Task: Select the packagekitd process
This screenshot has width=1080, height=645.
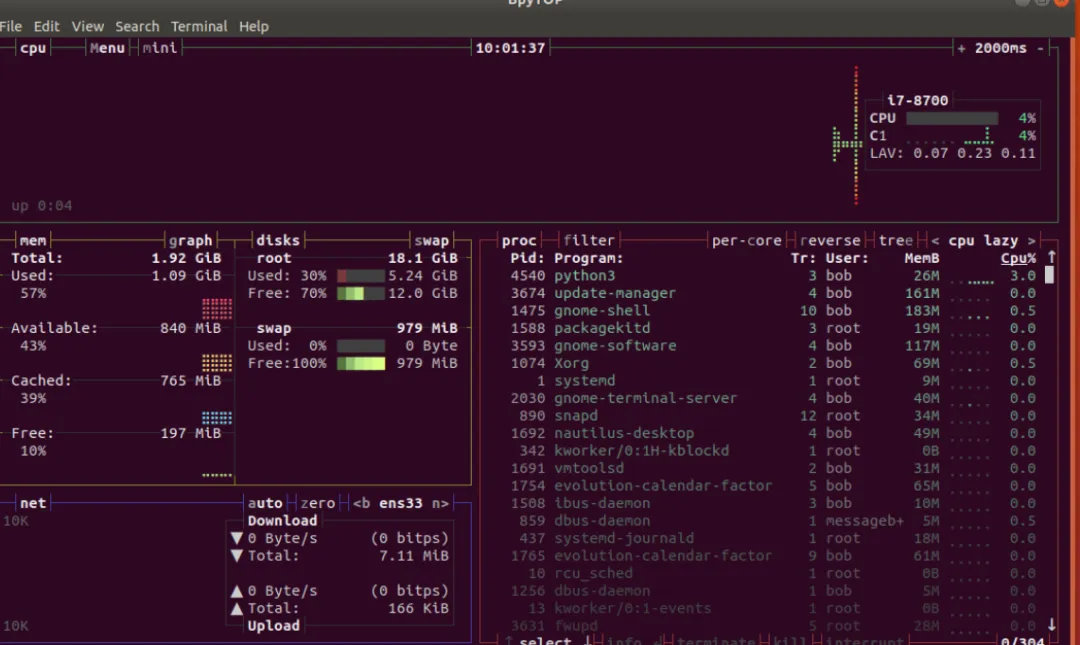Action: click(x=773, y=328)
